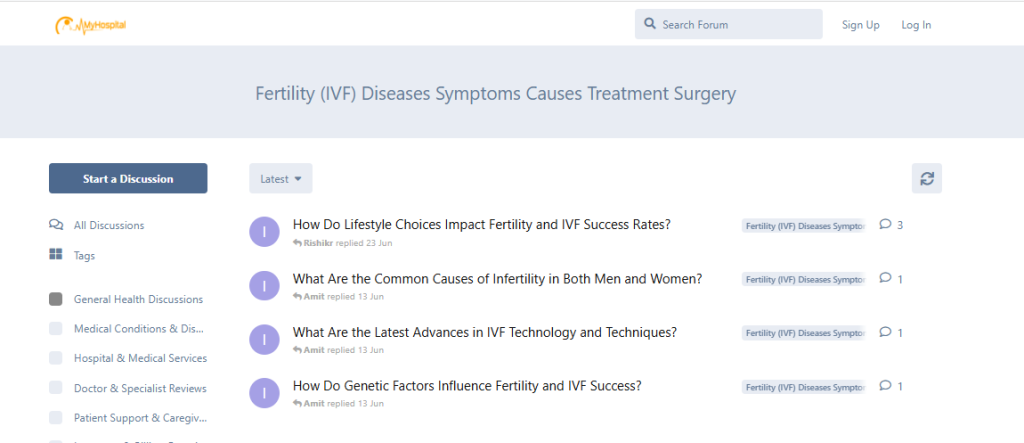This screenshot has height=443, width=1024.
Task: Click avatar of Genetic Factors discussion
Action: (x=264, y=392)
